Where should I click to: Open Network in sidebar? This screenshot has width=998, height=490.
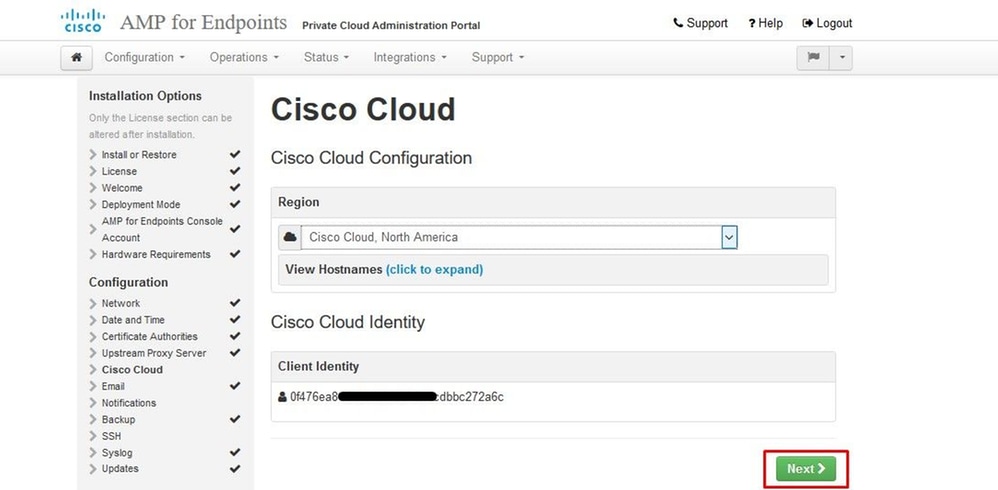pyautogui.click(x=121, y=304)
